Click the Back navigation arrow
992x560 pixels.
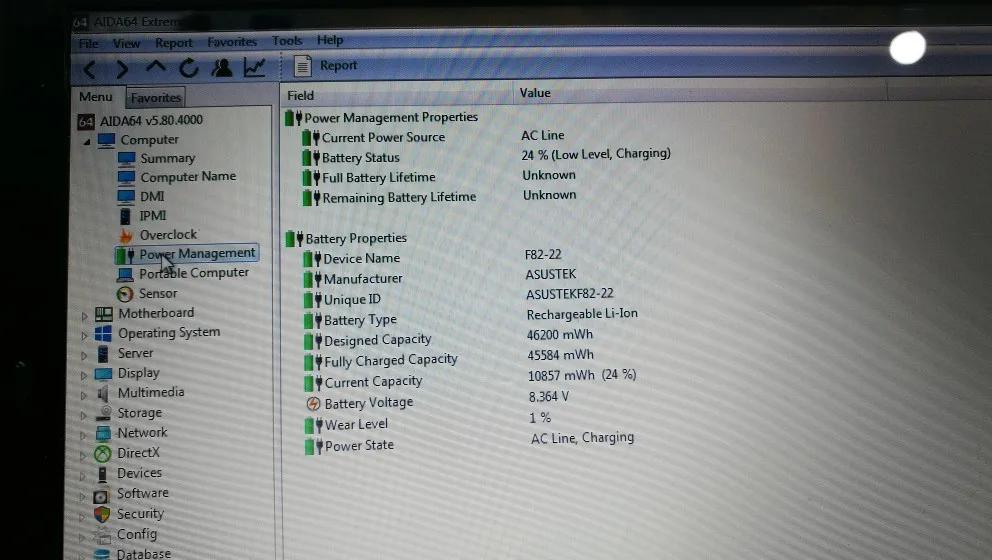point(90,70)
